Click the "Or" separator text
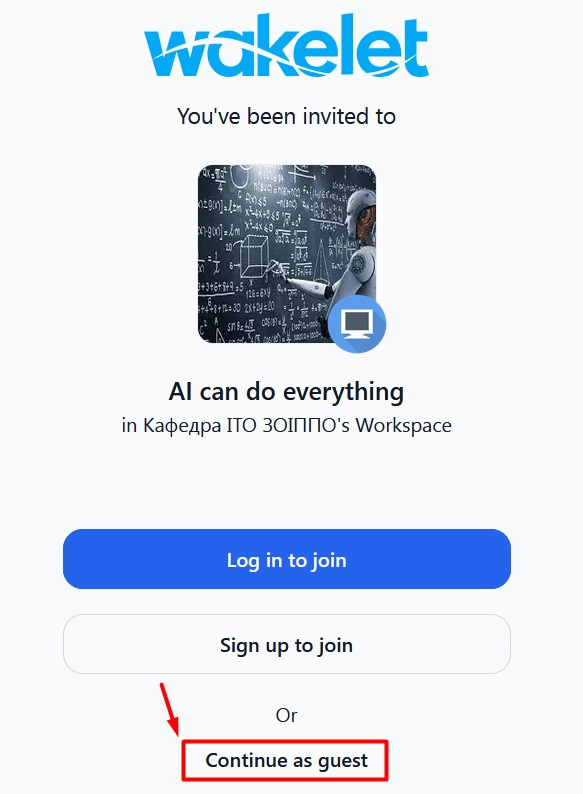Image resolution: width=583 pixels, height=794 pixels. pyautogui.click(x=286, y=715)
